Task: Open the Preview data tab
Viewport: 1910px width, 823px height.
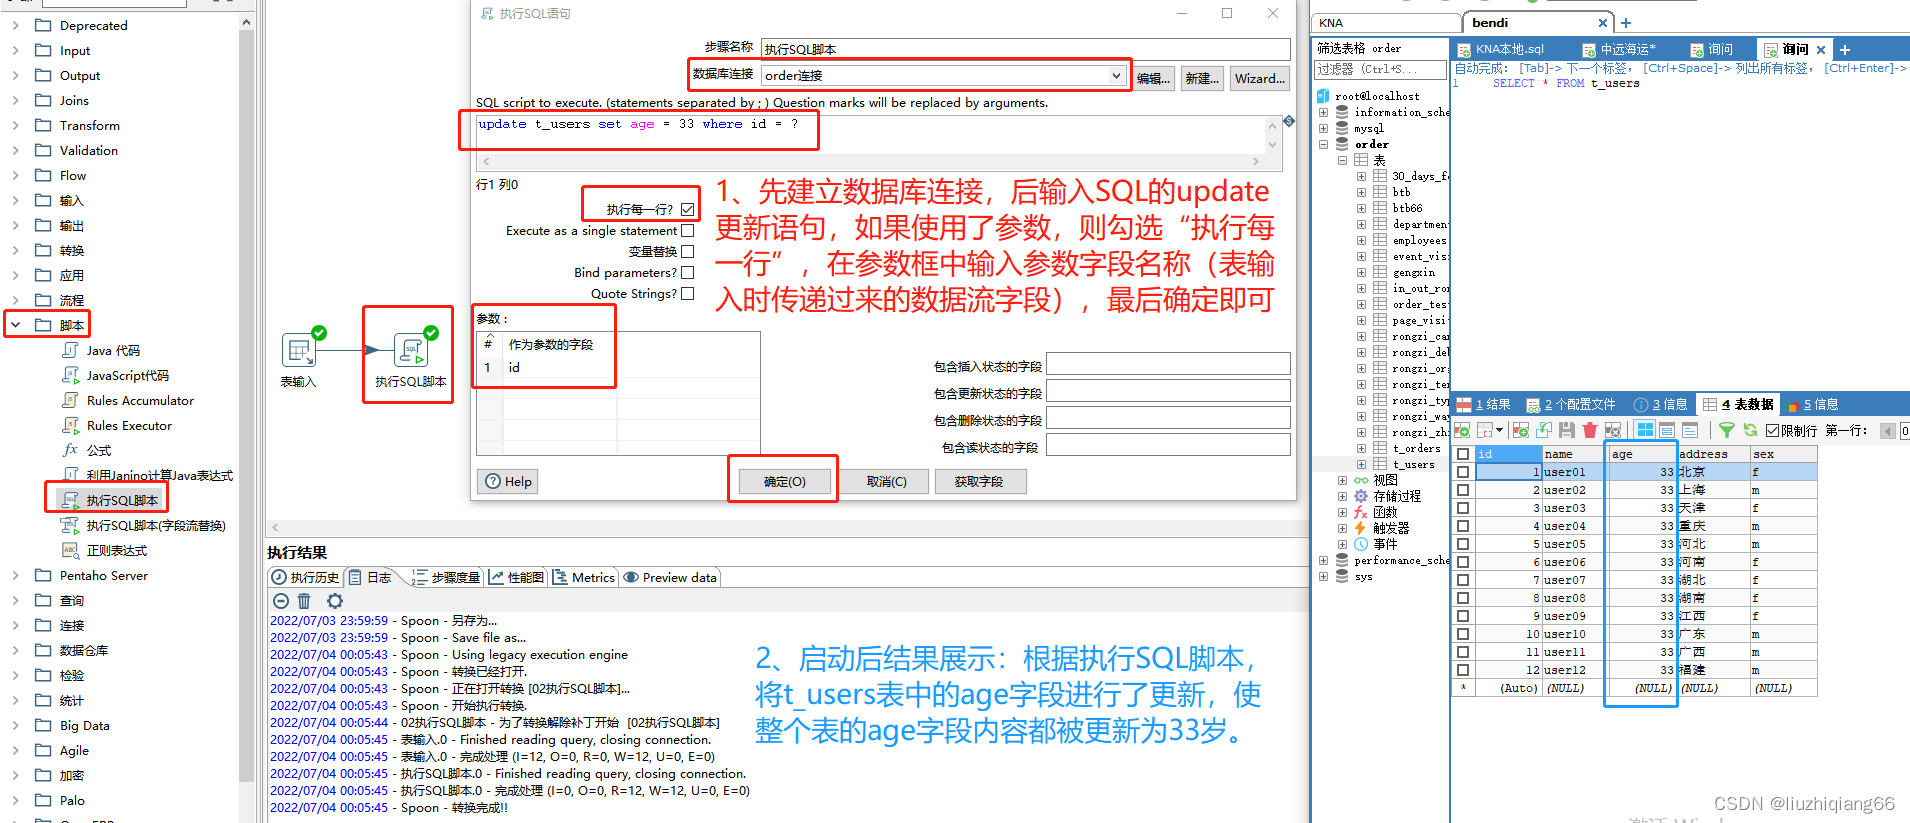Action: point(670,577)
